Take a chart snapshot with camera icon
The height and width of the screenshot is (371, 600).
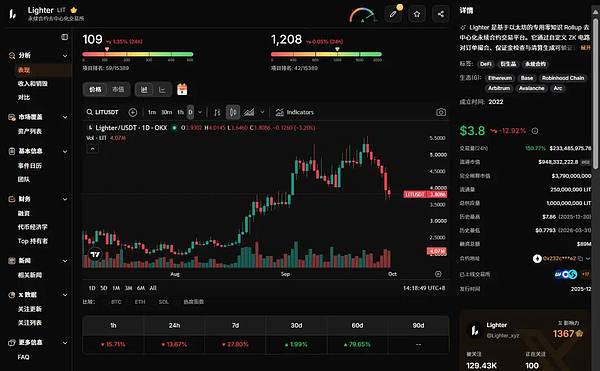441,112
